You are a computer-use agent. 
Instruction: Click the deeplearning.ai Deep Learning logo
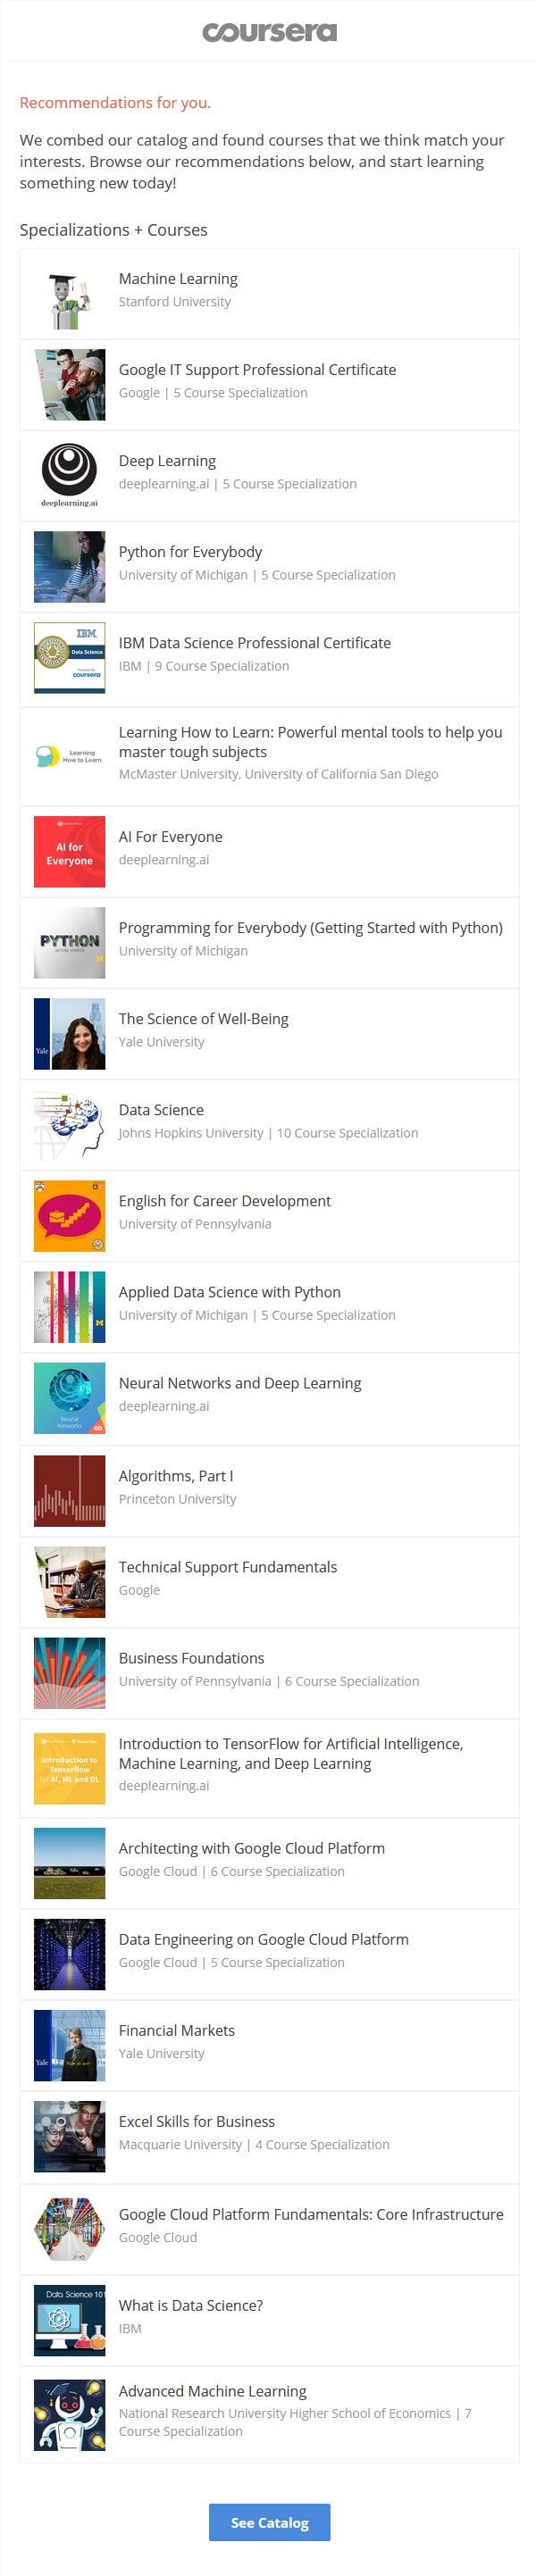[x=69, y=475]
